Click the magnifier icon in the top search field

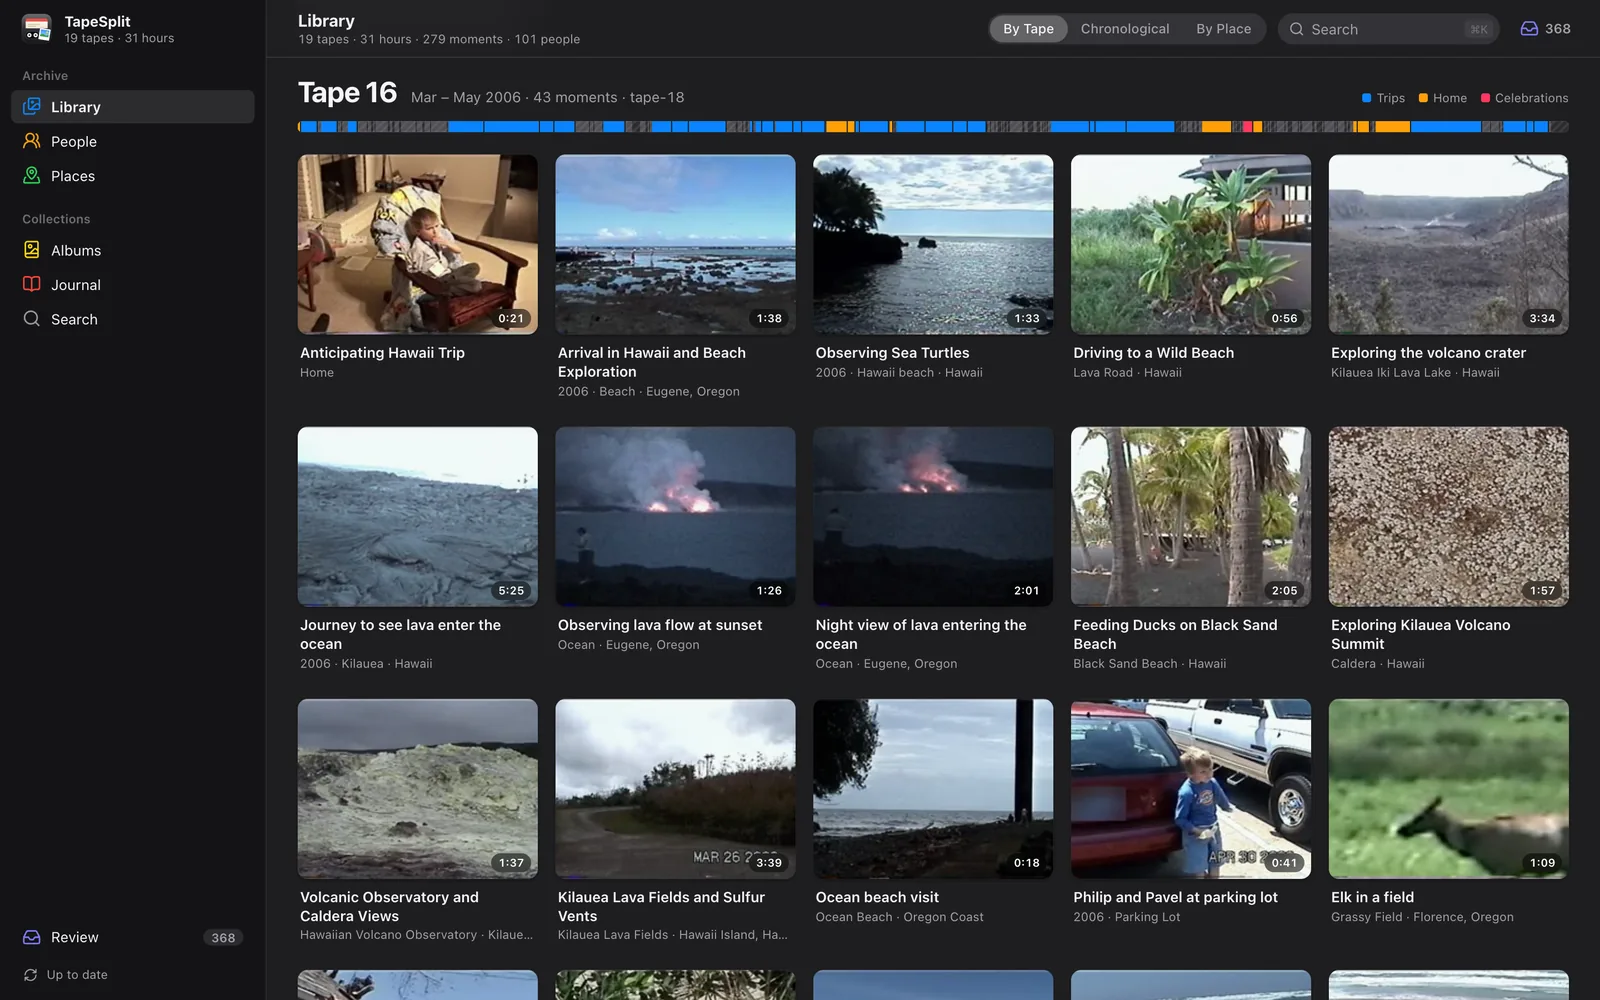[1297, 29]
